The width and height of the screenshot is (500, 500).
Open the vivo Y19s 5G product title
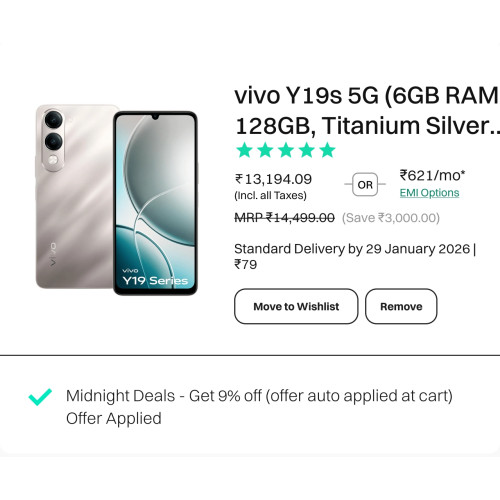[x=367, y=110]
